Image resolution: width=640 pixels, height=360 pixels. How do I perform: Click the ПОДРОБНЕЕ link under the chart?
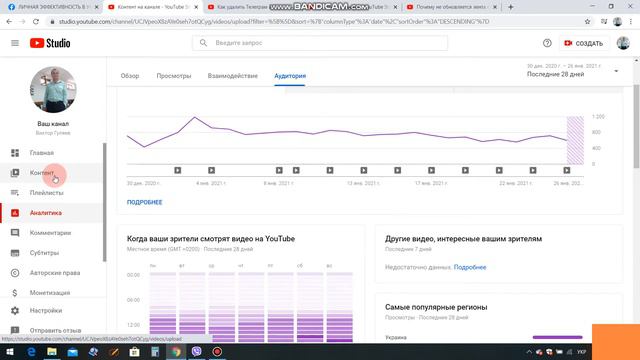pos(144,202)
